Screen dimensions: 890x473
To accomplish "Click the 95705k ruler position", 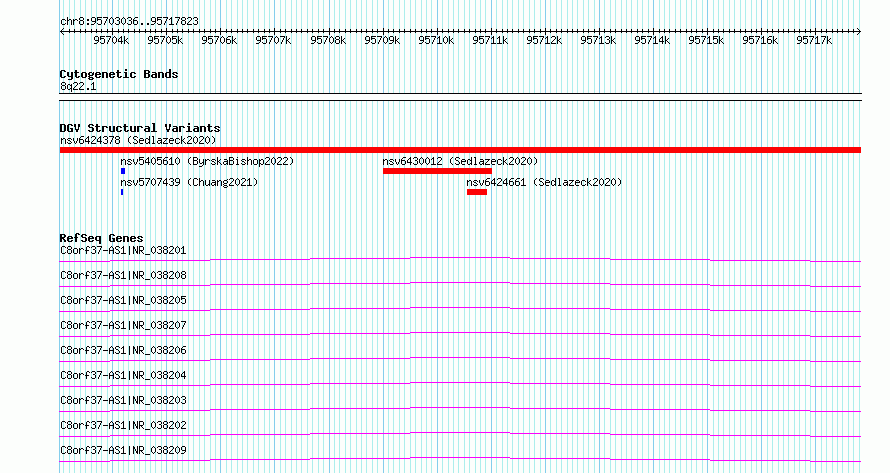I will pos(165,40).
